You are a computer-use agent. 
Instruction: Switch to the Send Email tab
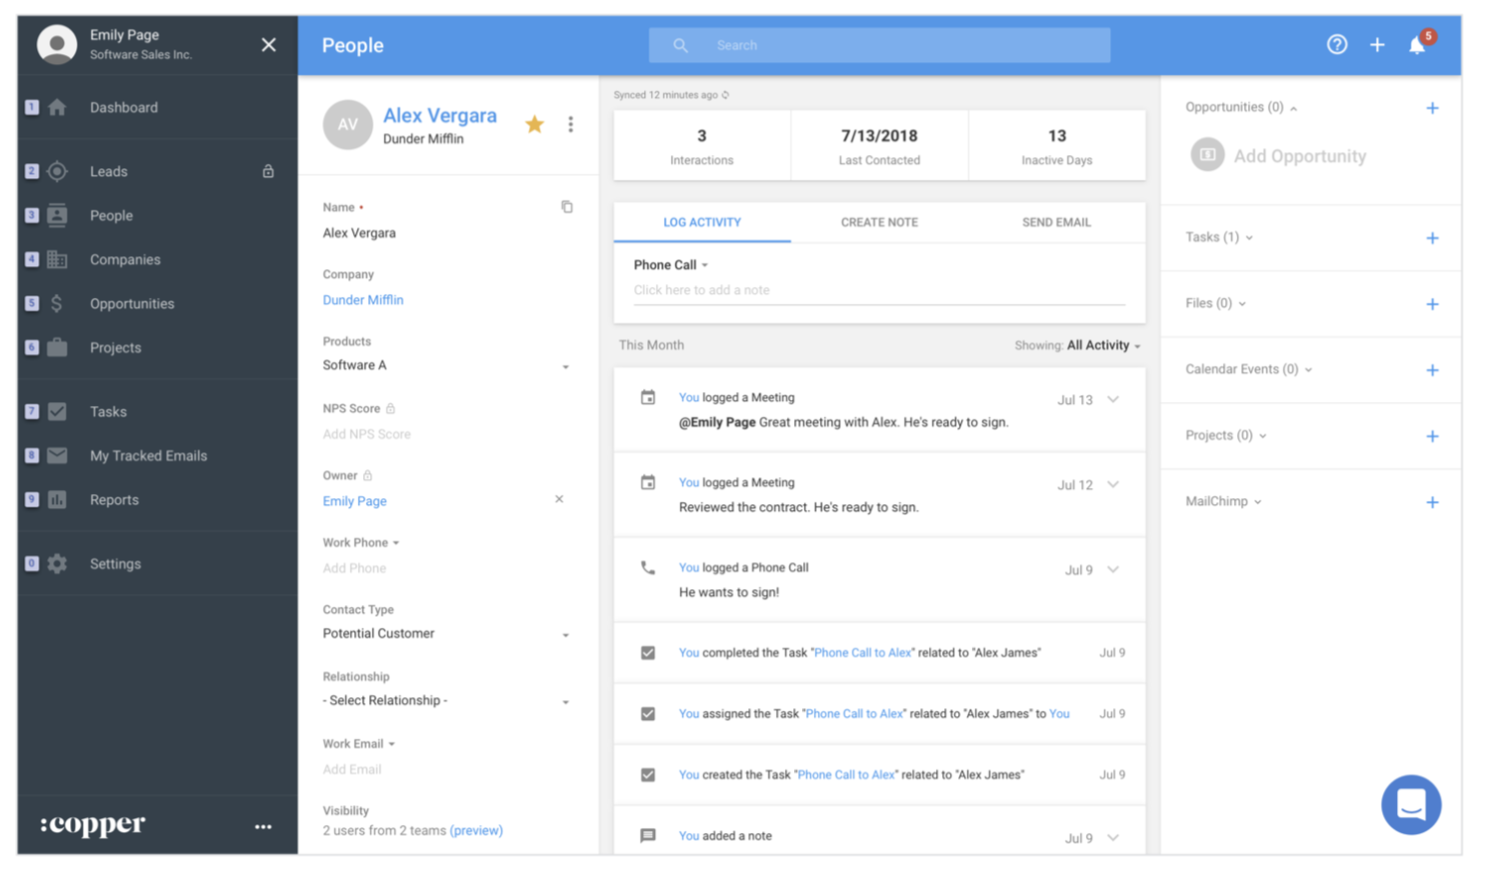click(1056, 222)
